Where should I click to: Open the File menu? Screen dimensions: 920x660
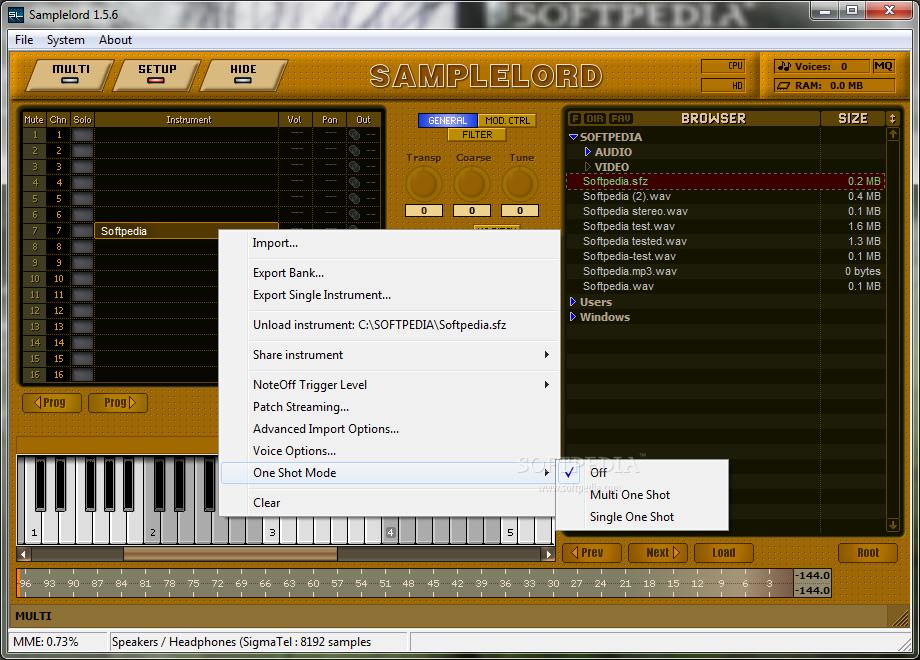(24, 40)
